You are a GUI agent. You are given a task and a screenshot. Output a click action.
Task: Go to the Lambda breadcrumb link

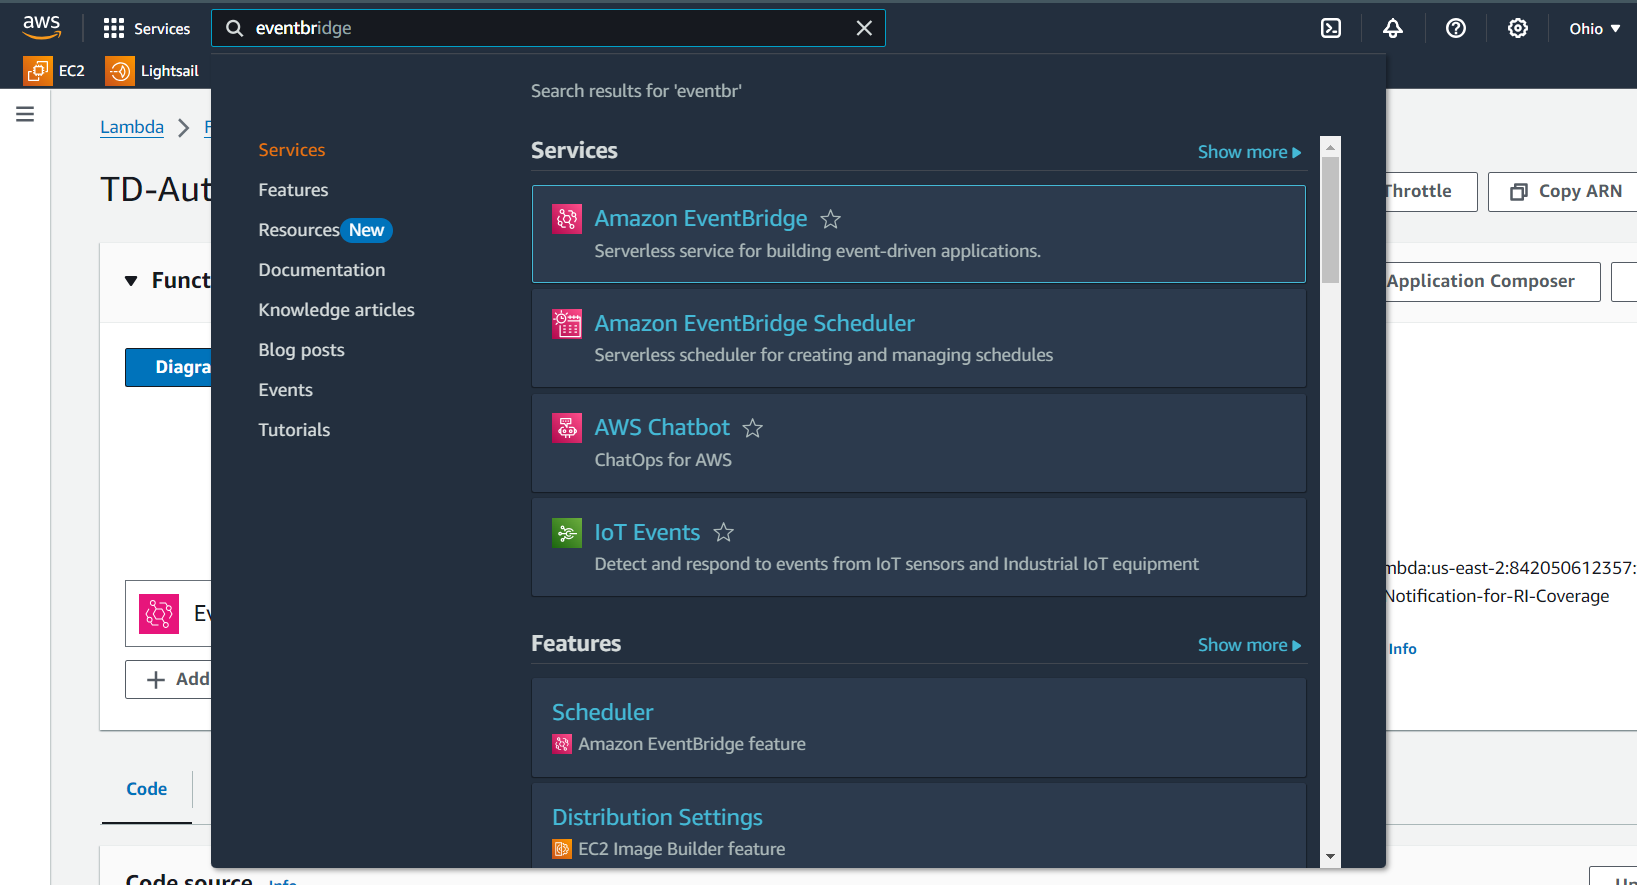(132, 127)
